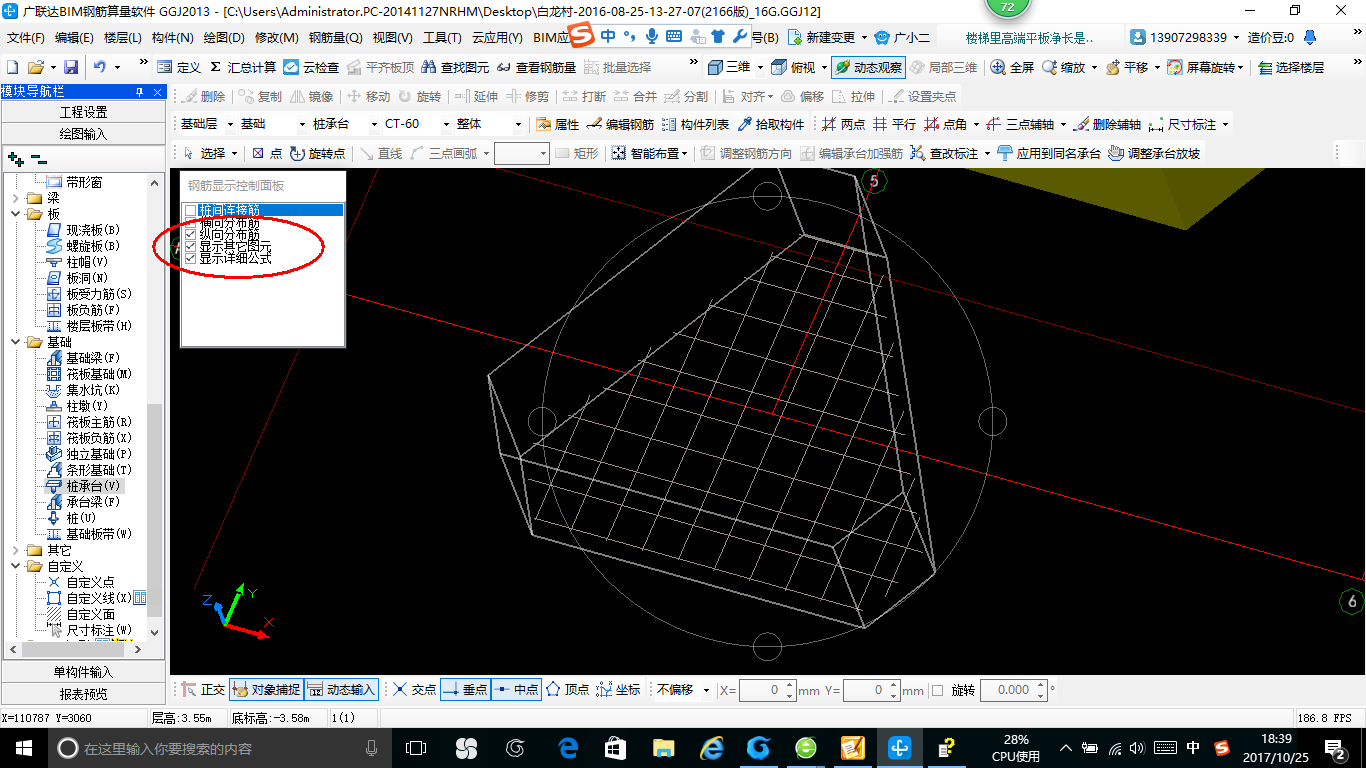Switch to 全屏 full screen view

tap(1012, 67)
